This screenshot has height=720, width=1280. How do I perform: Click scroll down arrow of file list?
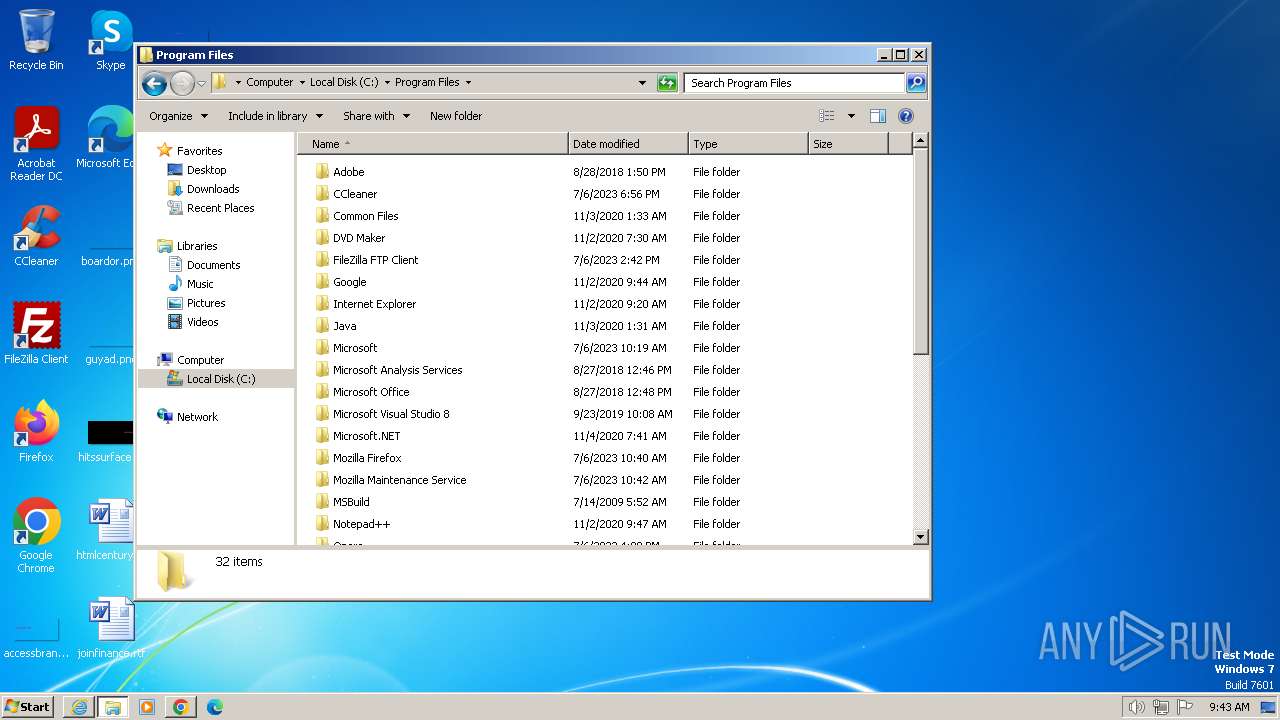921,537
